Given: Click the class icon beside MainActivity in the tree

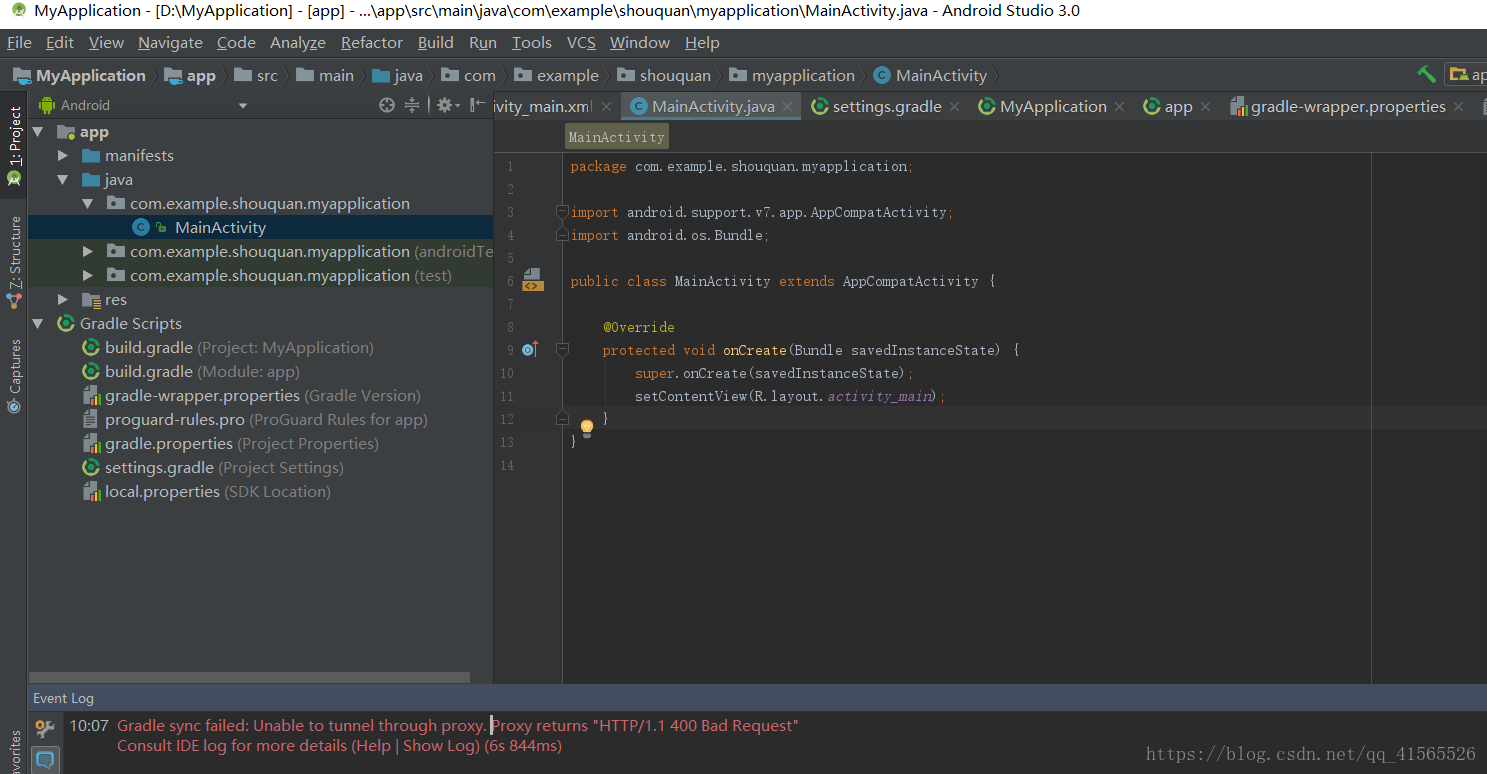Looking at the screenshot, I should [x=141, y=227].
